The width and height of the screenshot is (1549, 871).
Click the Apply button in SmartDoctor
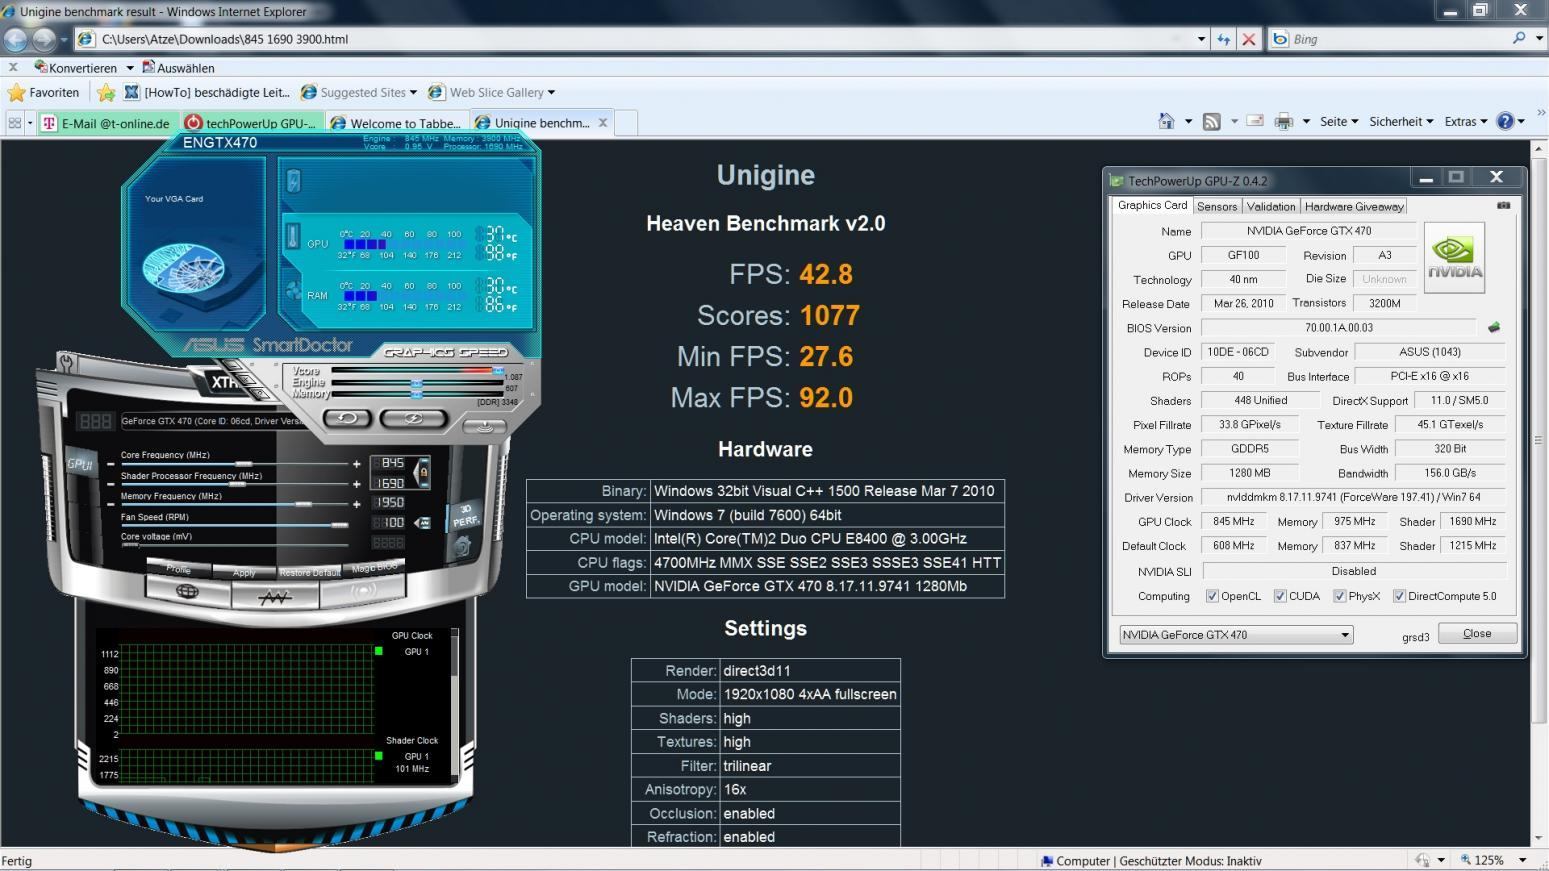(x=244, y=573)
